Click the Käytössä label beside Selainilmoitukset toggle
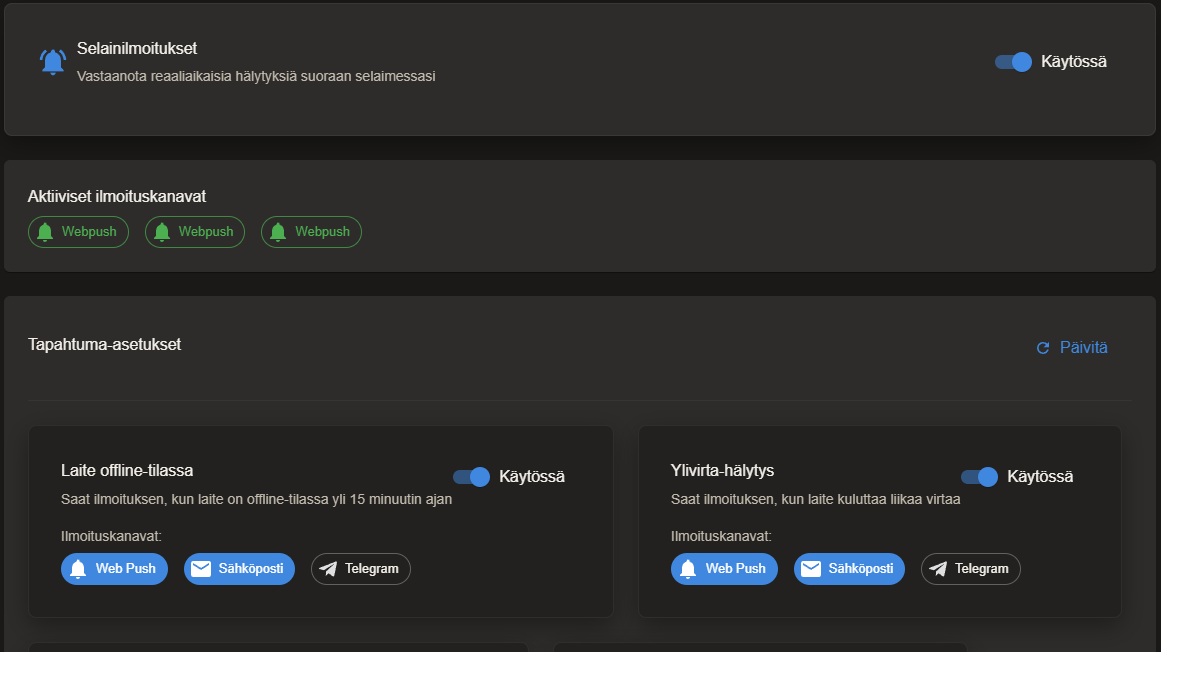 click(x=1073, y=62)
